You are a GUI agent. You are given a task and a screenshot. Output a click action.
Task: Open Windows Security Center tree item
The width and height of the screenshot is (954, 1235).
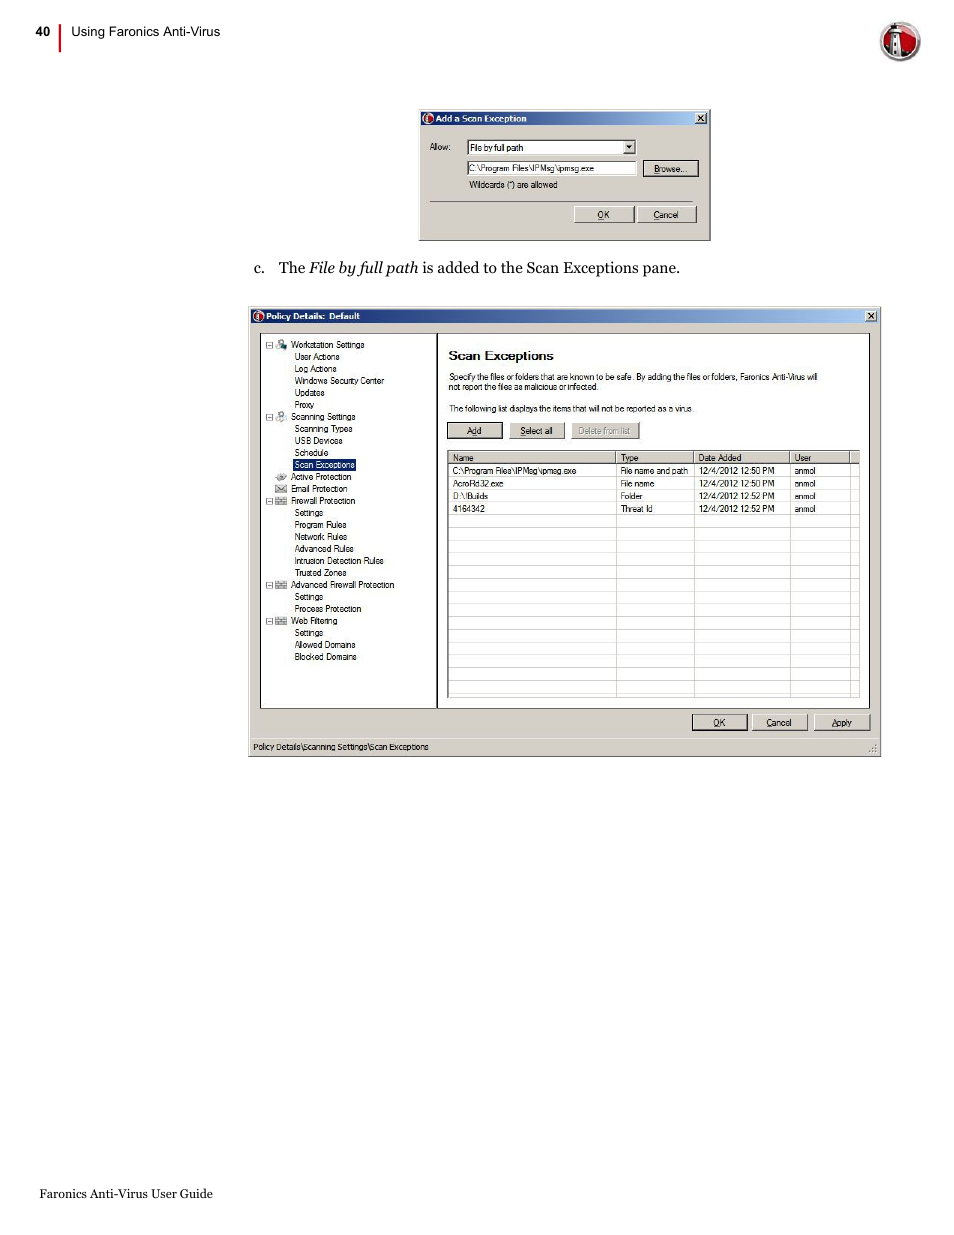pos(339,381)
